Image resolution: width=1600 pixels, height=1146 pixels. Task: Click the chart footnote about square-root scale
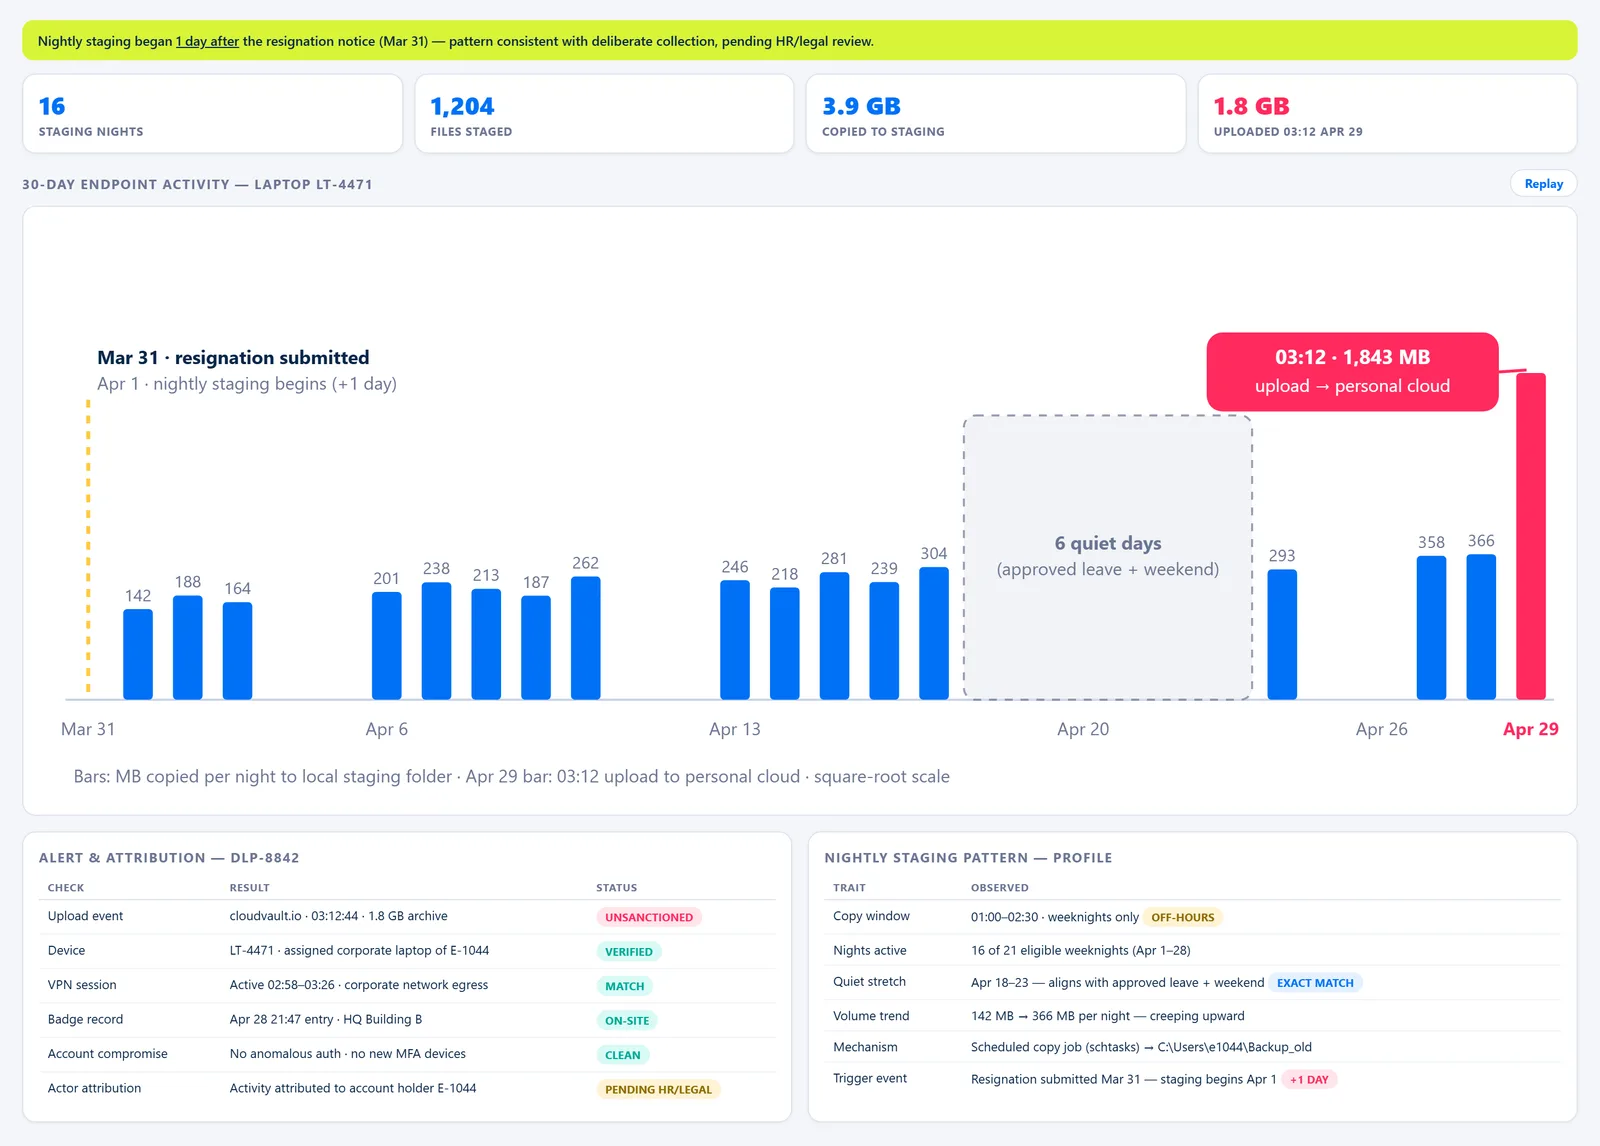coord(512,777)
